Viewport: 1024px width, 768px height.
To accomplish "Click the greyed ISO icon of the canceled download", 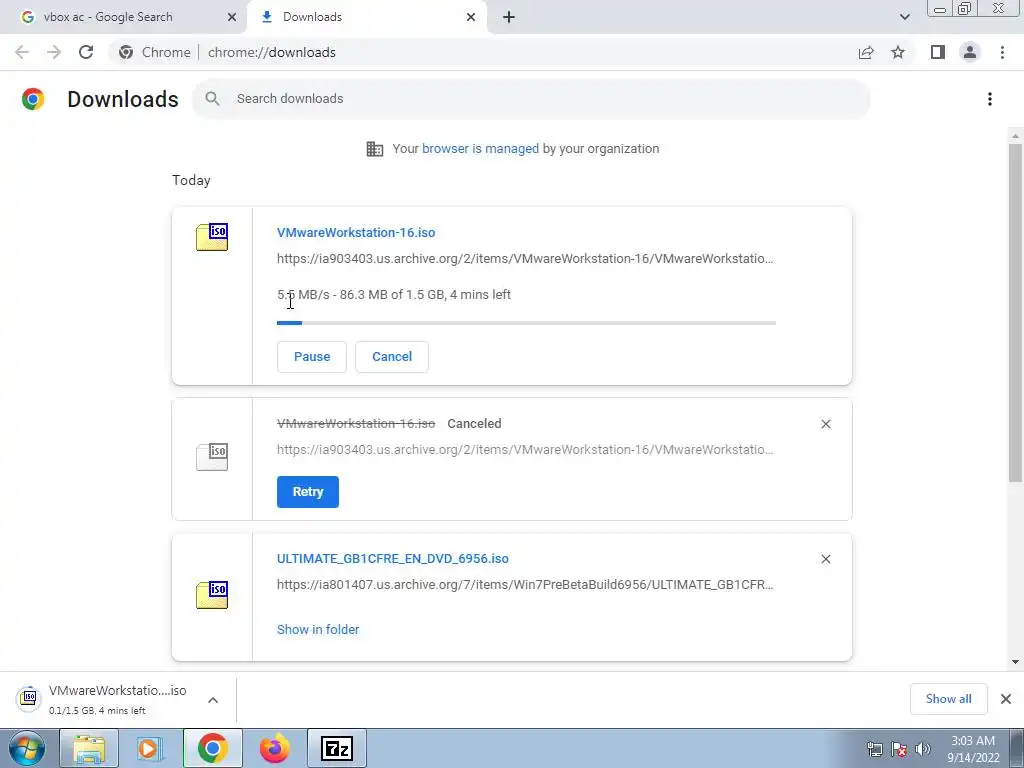I will (x=212, y=456).
